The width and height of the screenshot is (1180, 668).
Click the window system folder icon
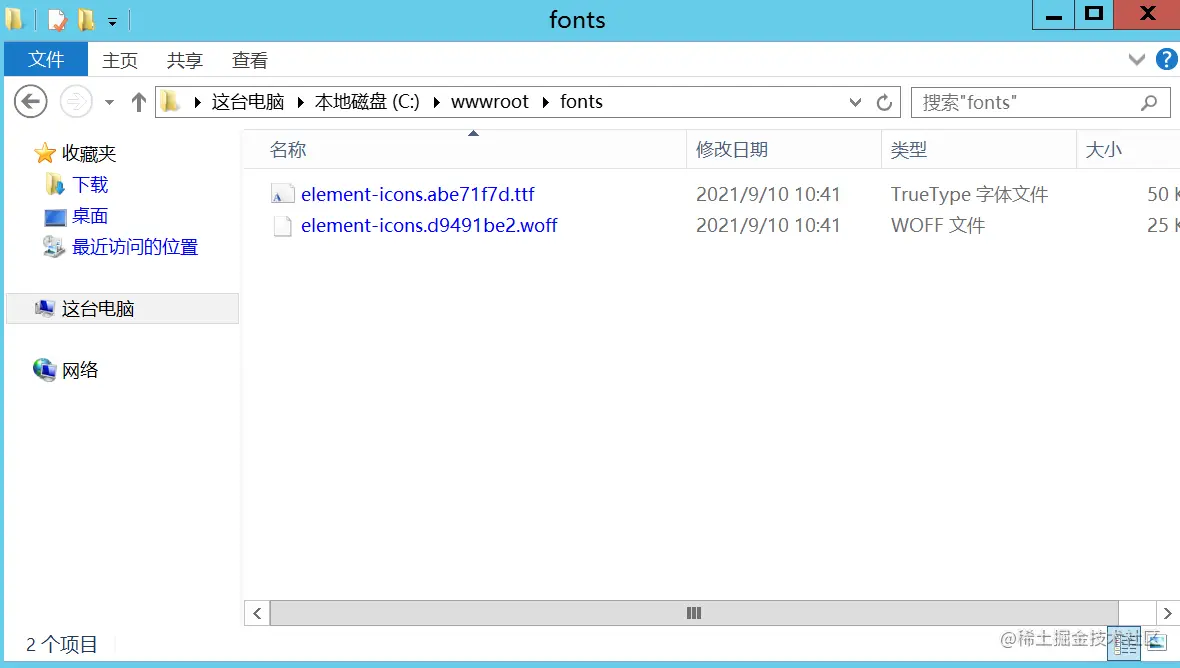[x=15, y=19]
